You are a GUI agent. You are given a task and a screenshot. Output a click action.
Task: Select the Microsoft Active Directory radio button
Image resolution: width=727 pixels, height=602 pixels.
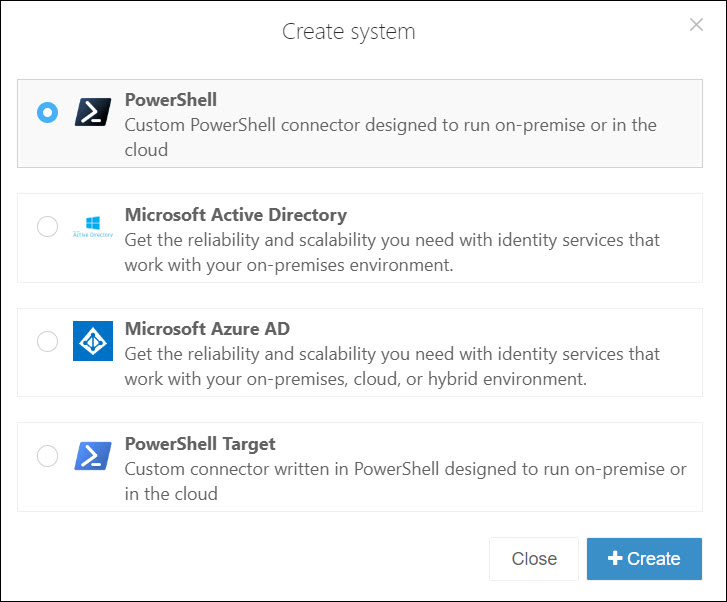(x=47, y=226)
